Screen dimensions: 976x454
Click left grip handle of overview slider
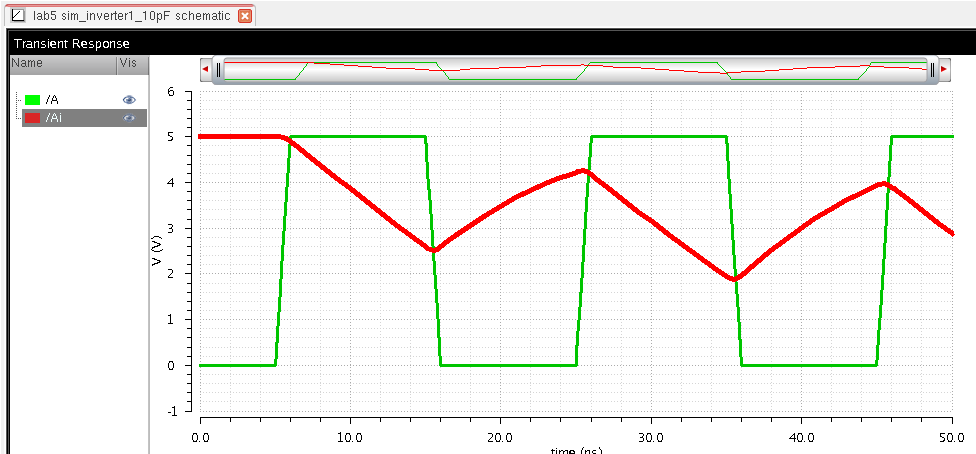[218, 70]
